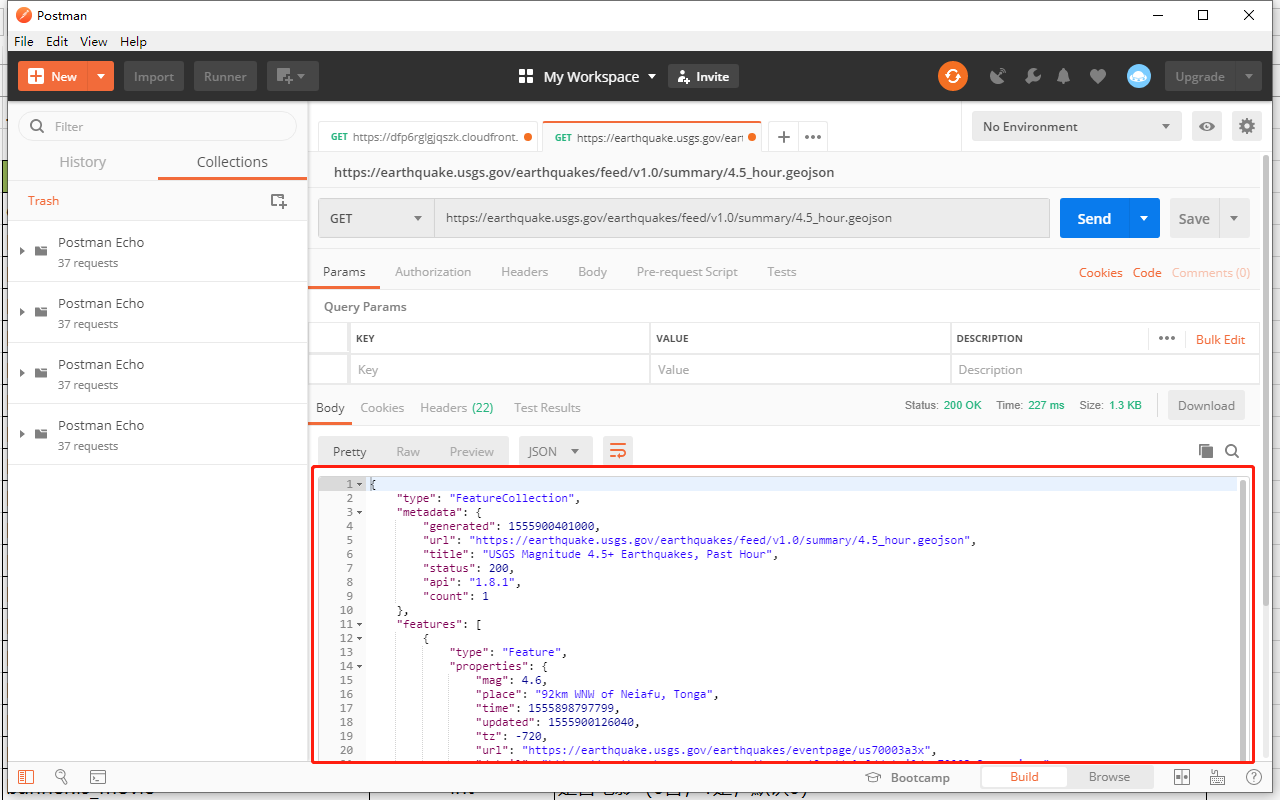Toggle the sidebar visibility
1280x800 pixels.
pyautogui.click(x=26, y=777)
